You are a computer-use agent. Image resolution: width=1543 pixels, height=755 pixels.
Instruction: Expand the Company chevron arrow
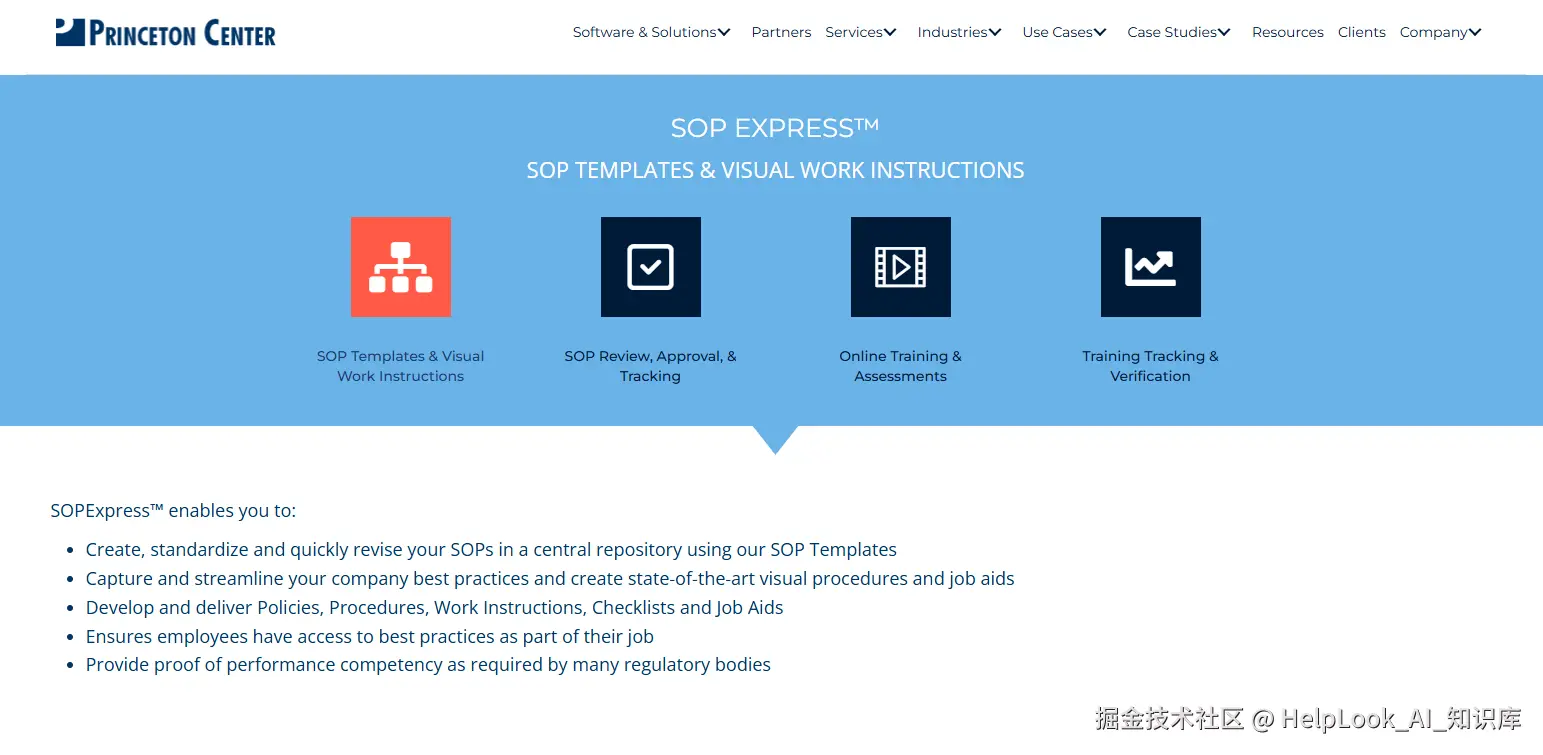tap(1475, 32)
